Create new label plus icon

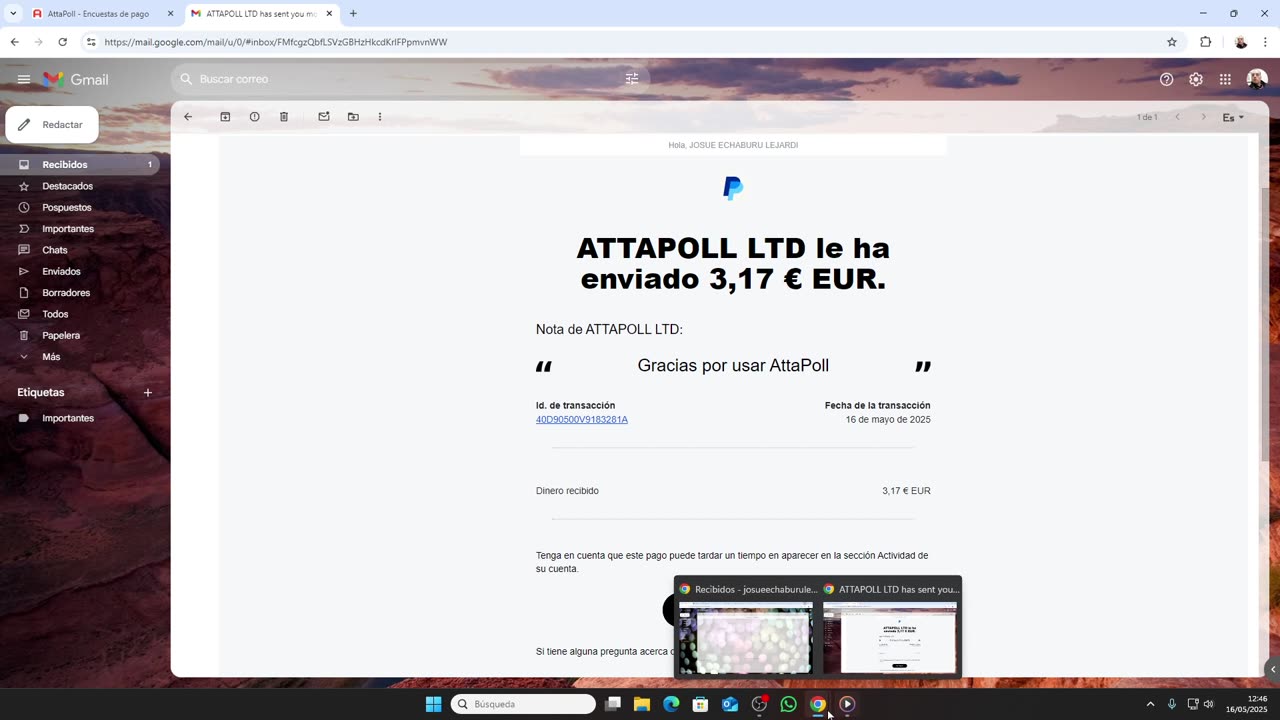[x=148, y=393]
